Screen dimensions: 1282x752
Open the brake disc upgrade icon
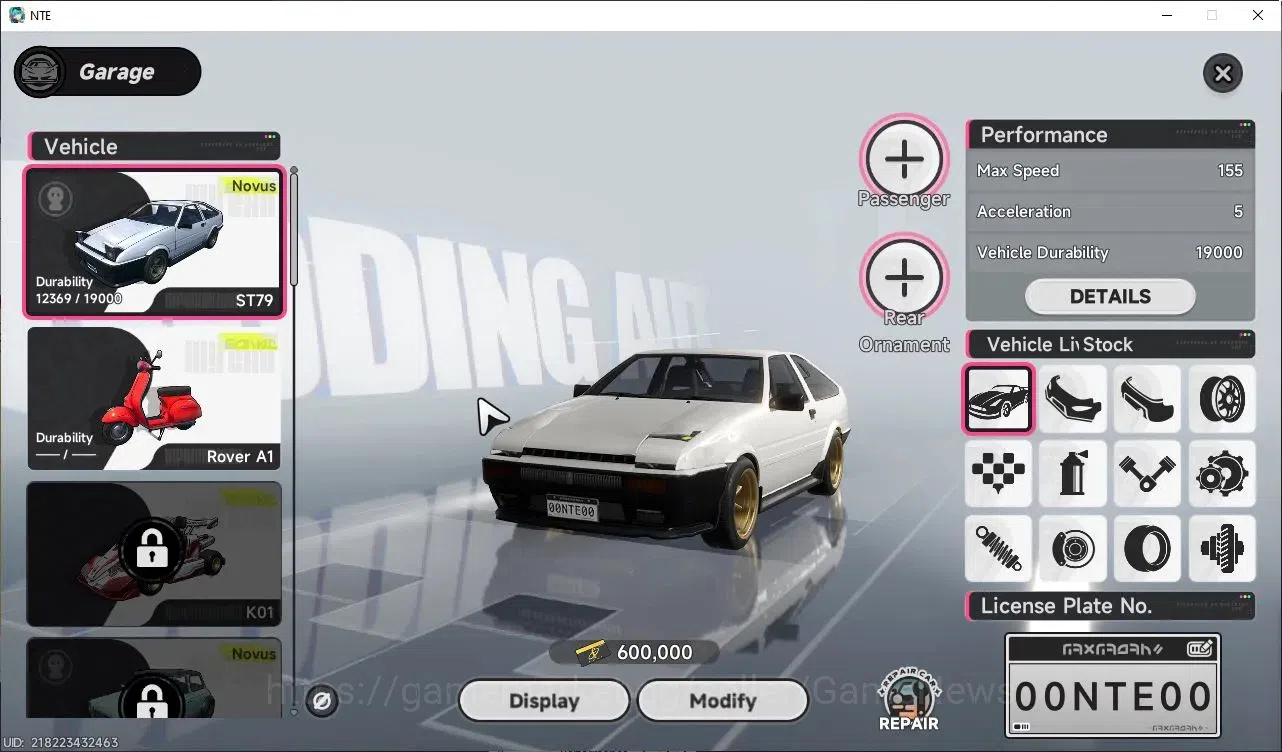click(x=1073, y=548)
